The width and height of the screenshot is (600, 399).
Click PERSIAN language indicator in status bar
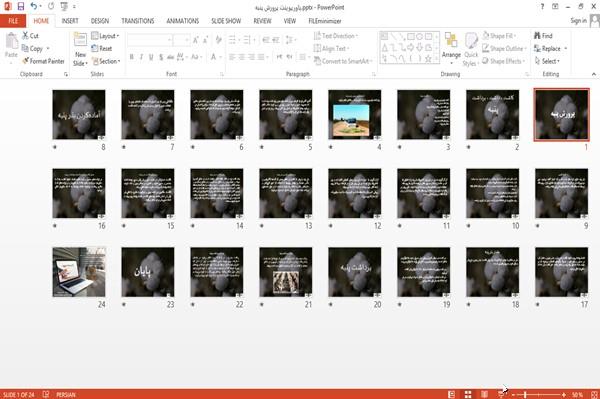pos(66,394)
